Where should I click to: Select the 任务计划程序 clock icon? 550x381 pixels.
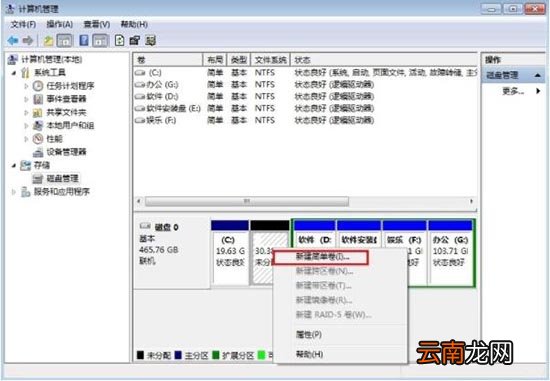coord(38,86)
